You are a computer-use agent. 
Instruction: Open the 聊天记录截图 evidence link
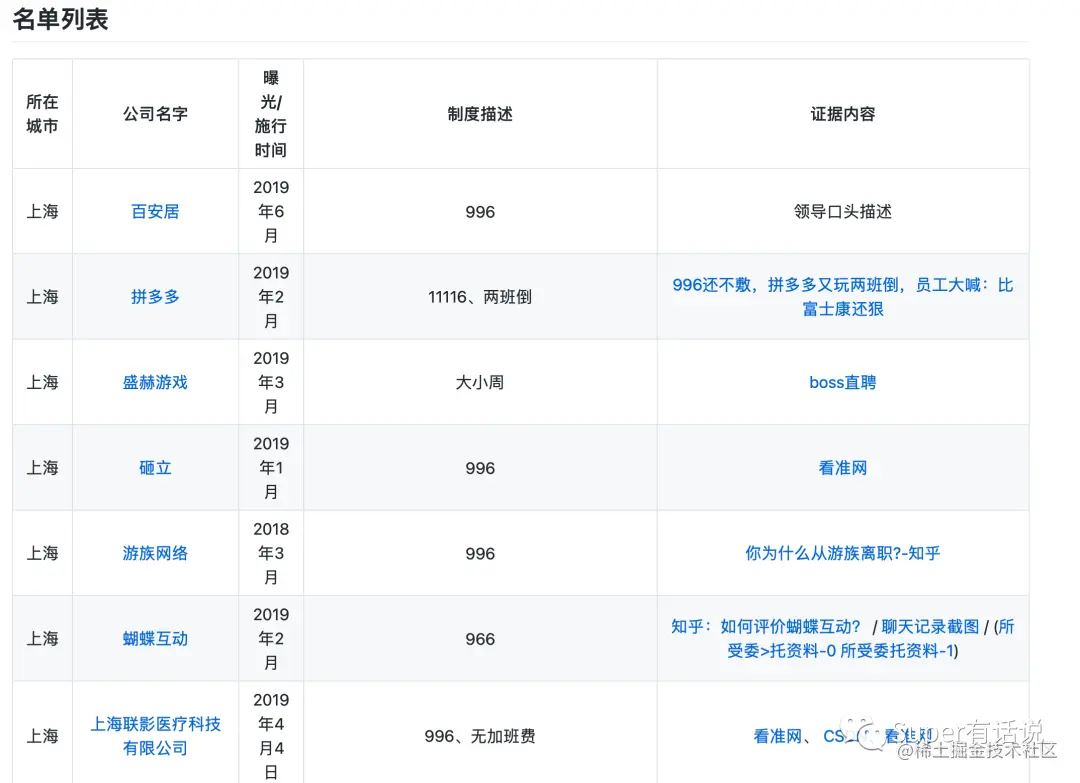coord(930,627)
